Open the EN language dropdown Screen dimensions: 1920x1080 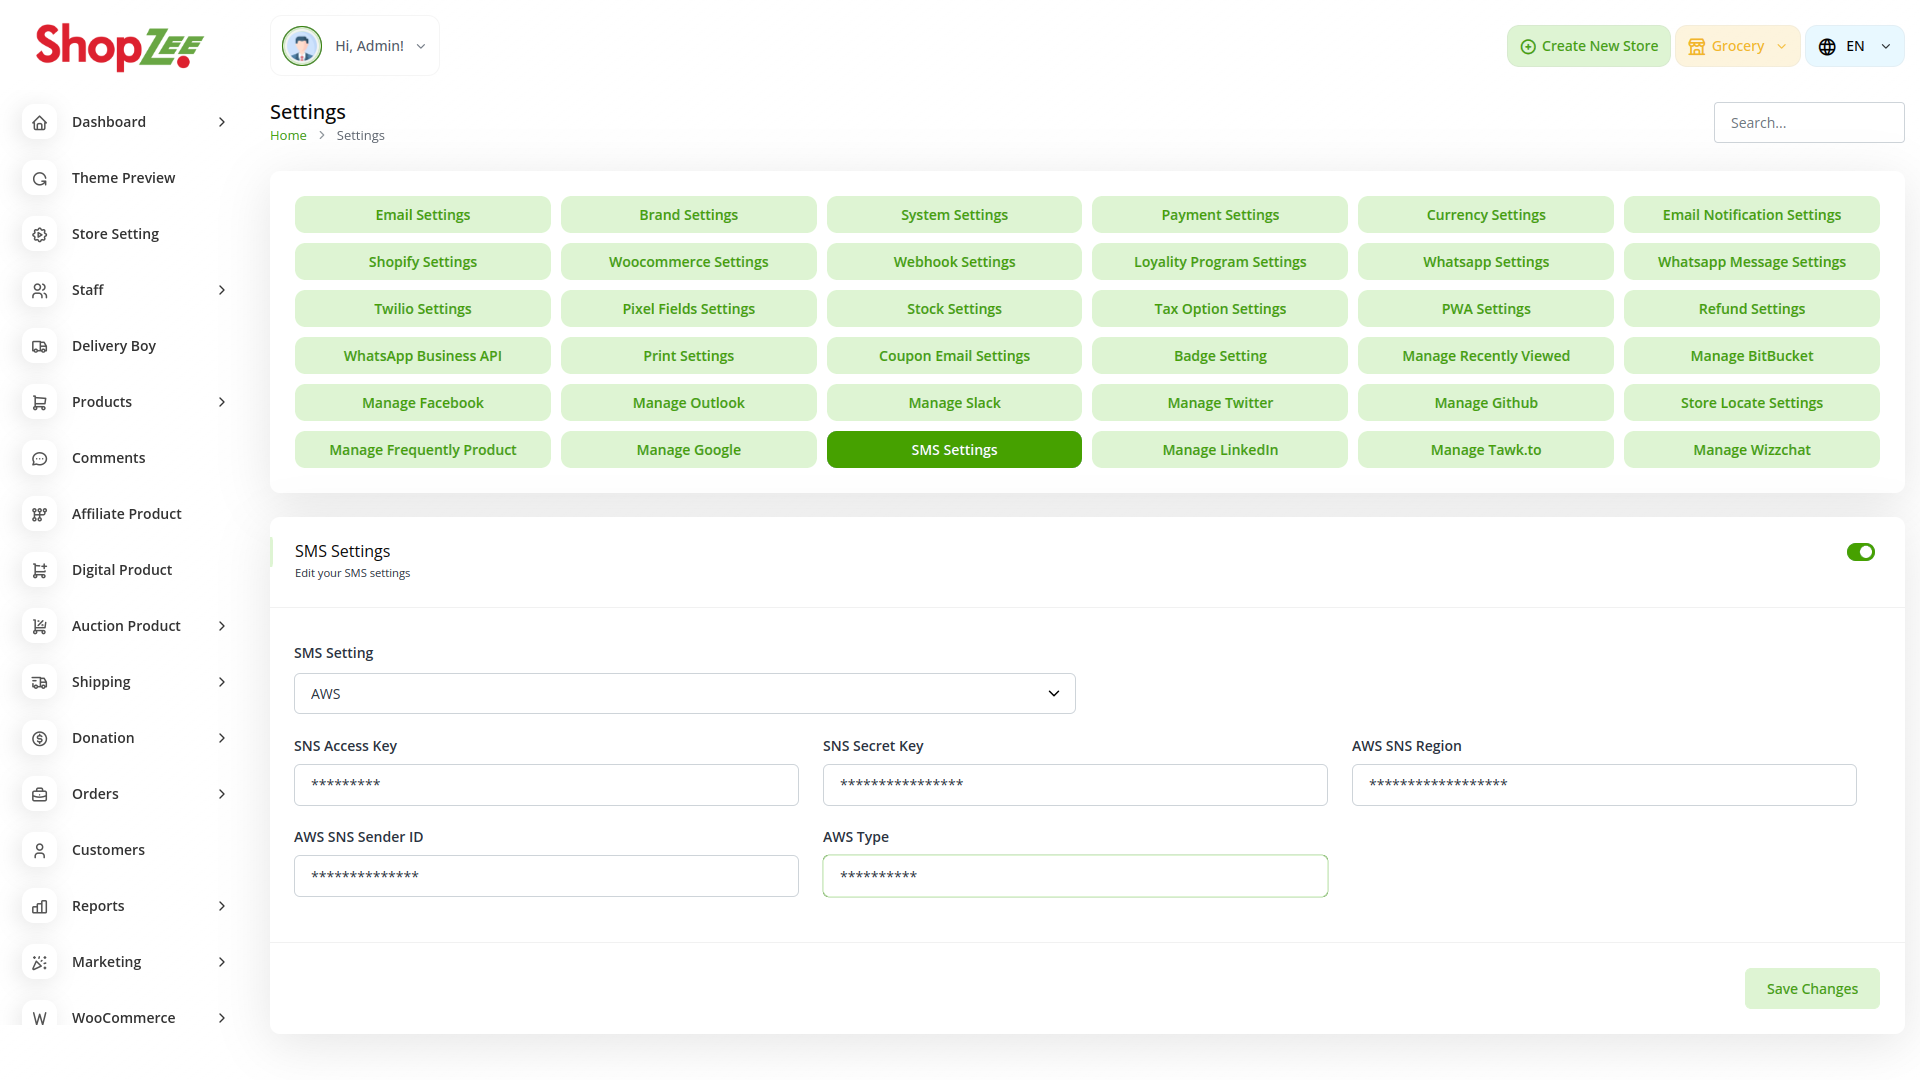[1855, 46]
